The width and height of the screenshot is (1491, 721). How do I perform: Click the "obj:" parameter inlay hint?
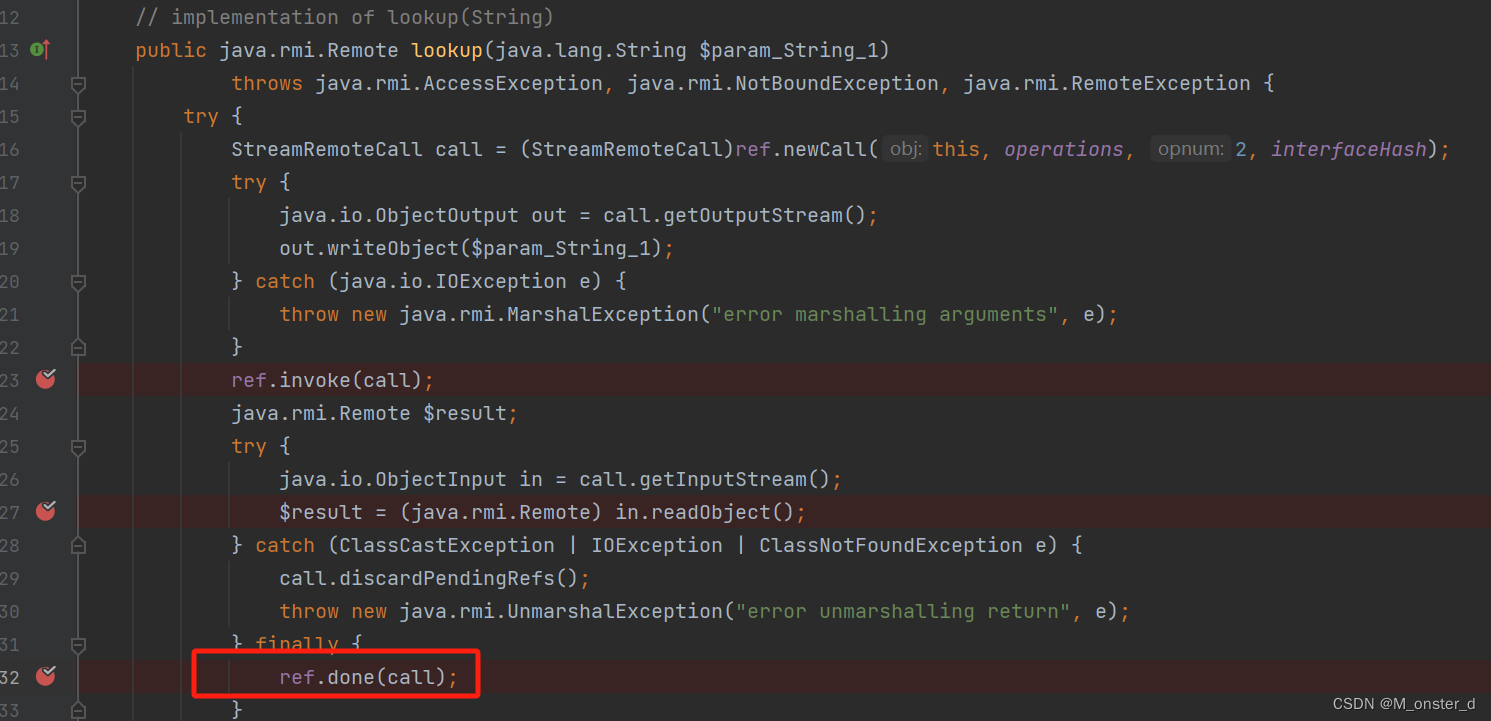click(x=907, y=149)
